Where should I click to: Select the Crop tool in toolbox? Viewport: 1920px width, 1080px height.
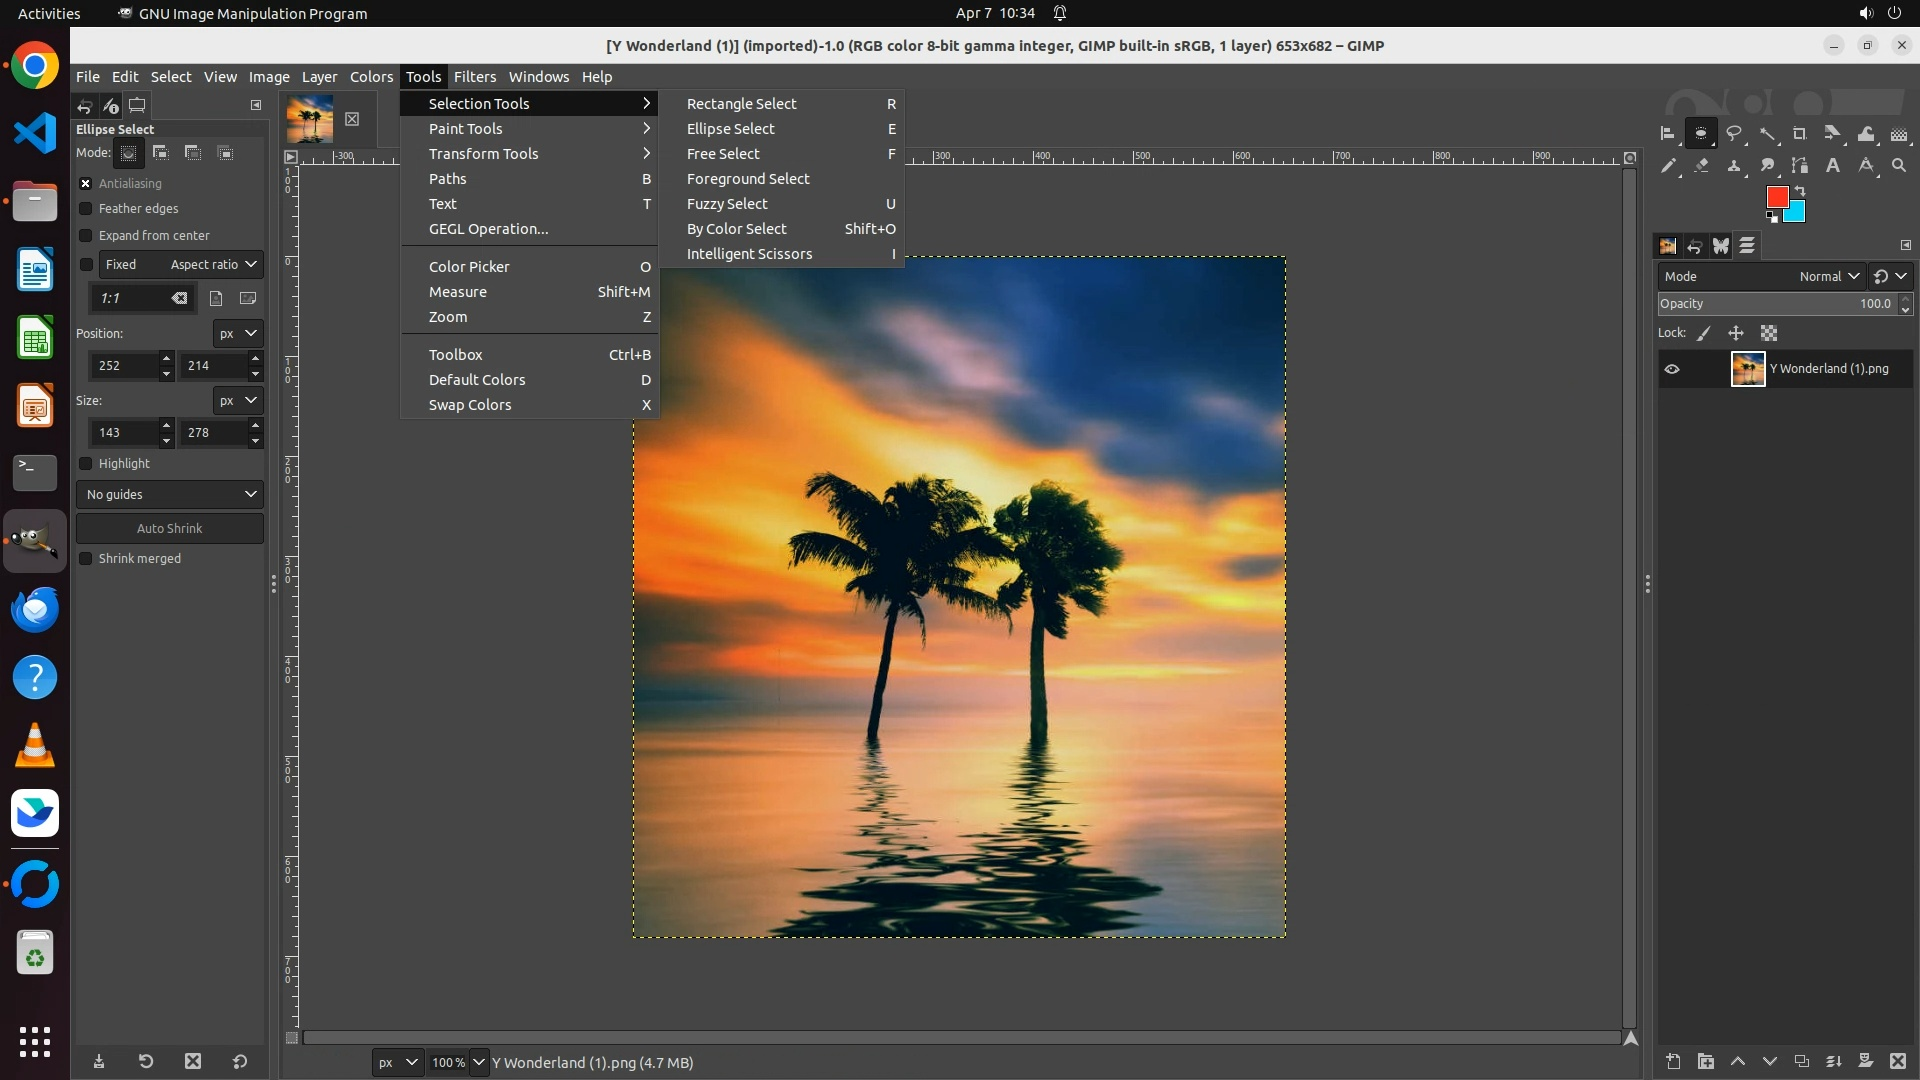1799,134
